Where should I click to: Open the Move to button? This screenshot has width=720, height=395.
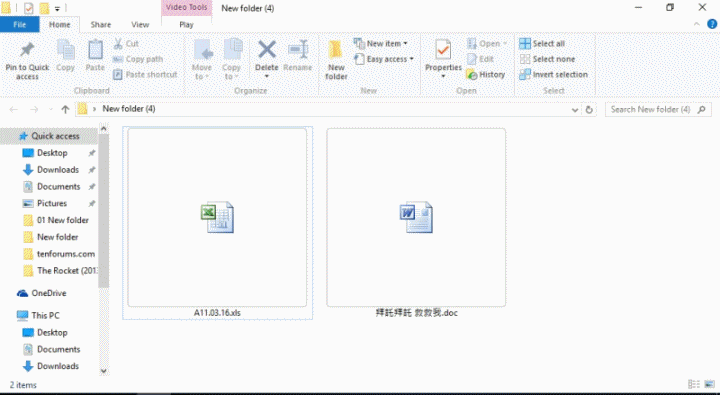(x=202, y=59)
